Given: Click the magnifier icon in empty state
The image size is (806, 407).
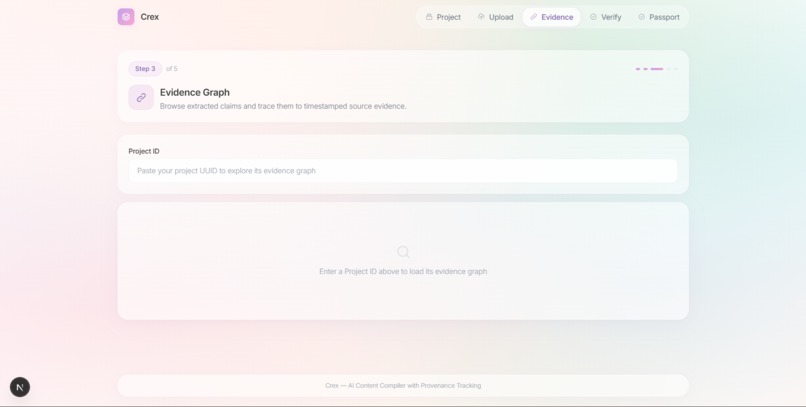Looking at the screenshot, I should (403, 251).
